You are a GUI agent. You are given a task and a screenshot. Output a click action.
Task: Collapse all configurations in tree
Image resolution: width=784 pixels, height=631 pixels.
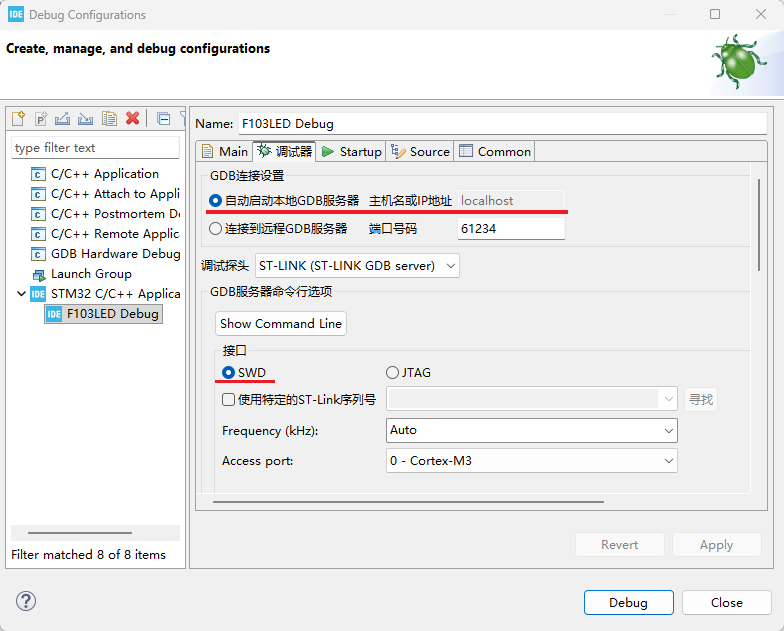[x=164, y=118]
